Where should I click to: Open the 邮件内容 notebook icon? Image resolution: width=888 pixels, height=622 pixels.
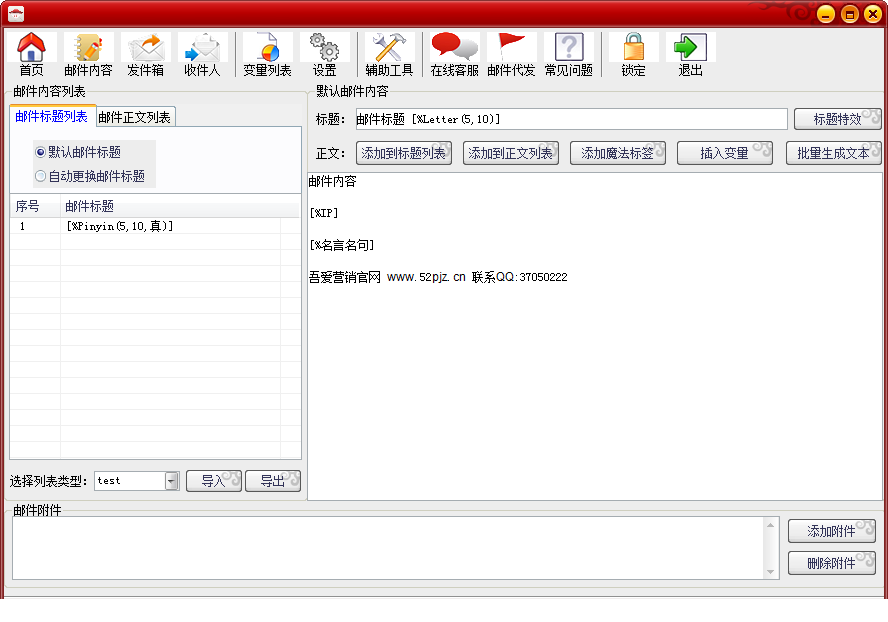(88, 54)
